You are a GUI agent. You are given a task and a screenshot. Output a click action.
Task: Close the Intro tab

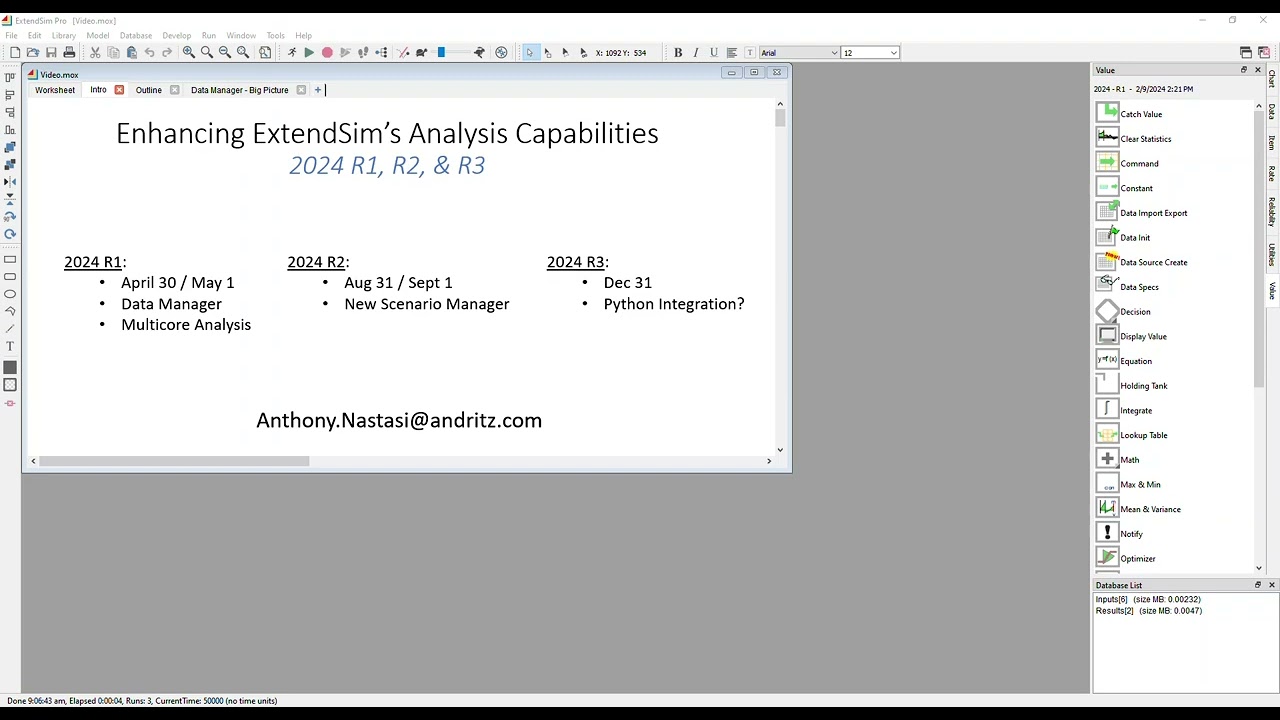tap(119, 90)
